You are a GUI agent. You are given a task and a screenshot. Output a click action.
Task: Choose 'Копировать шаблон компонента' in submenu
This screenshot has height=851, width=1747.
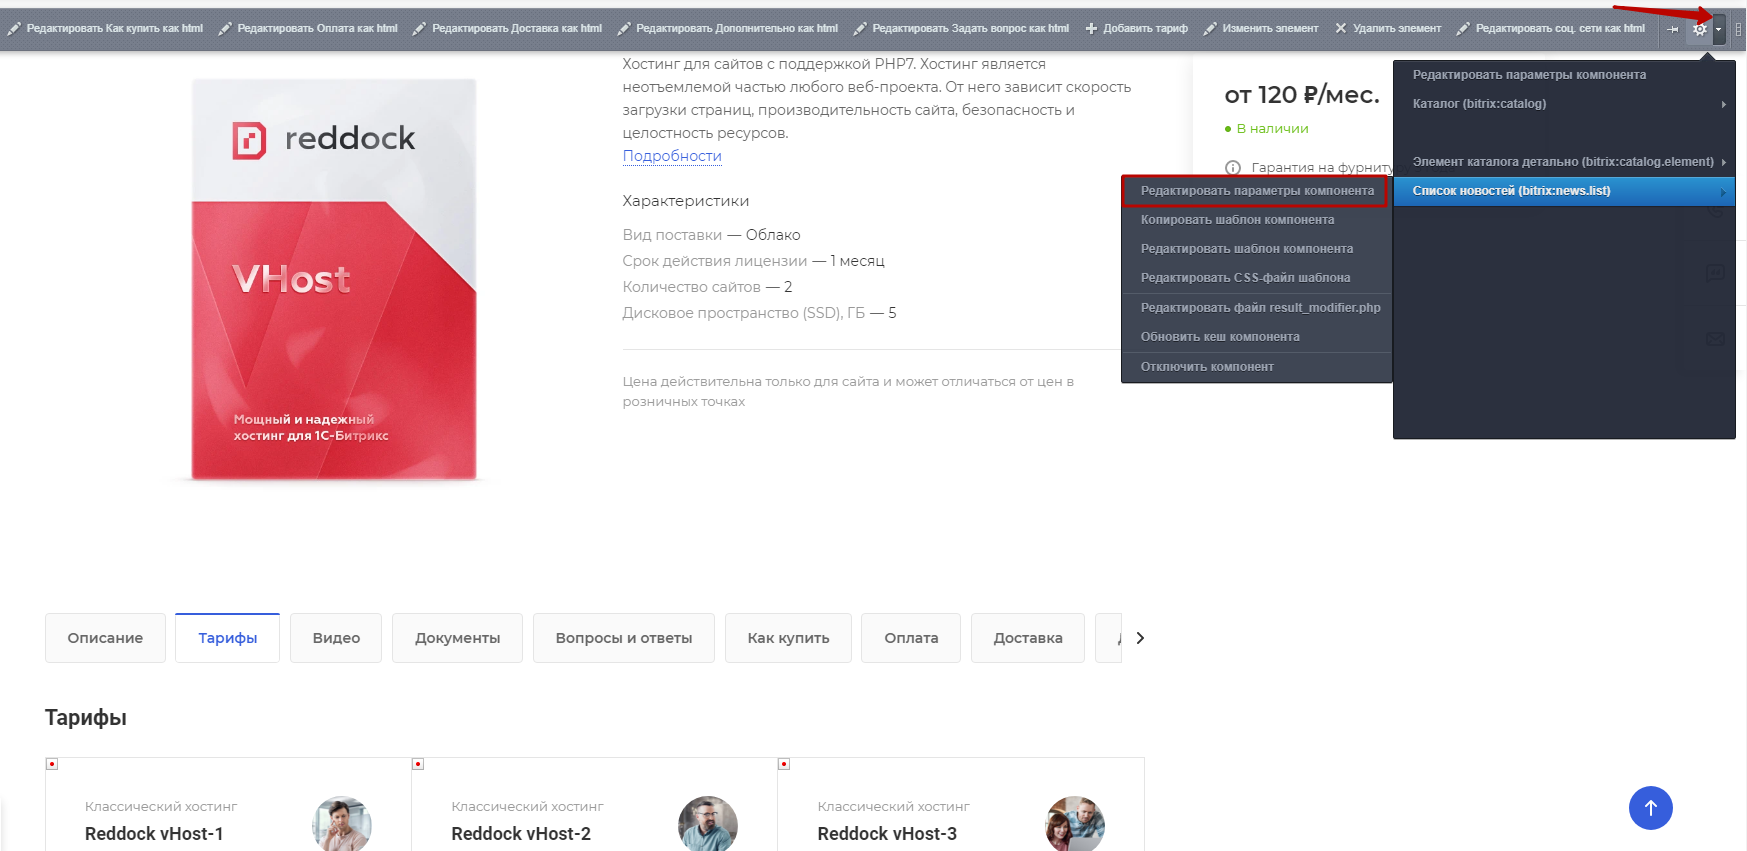(x=1257, y=220)
